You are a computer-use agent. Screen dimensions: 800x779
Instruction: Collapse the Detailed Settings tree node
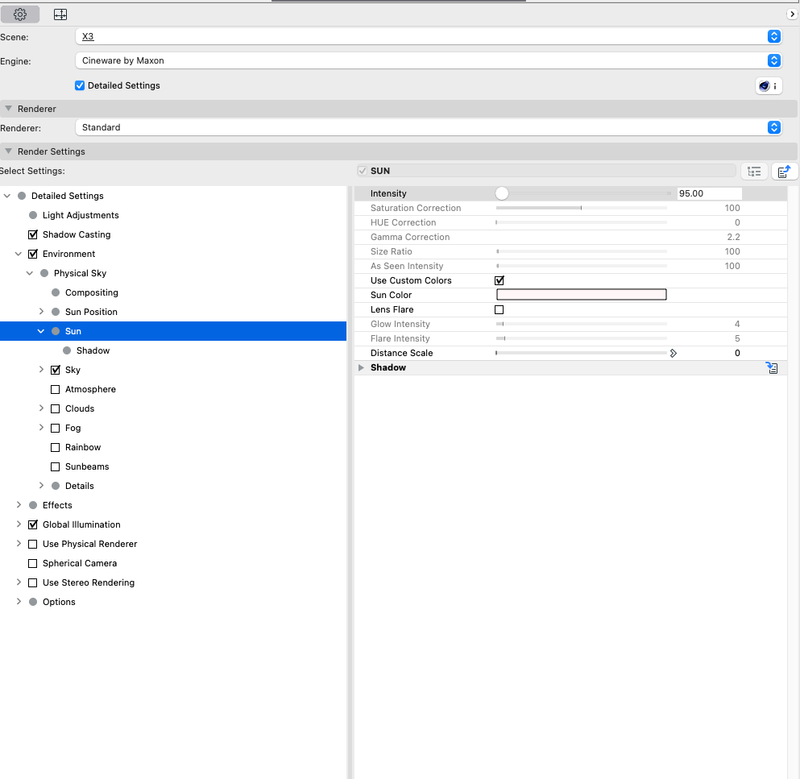pos(7,196)
